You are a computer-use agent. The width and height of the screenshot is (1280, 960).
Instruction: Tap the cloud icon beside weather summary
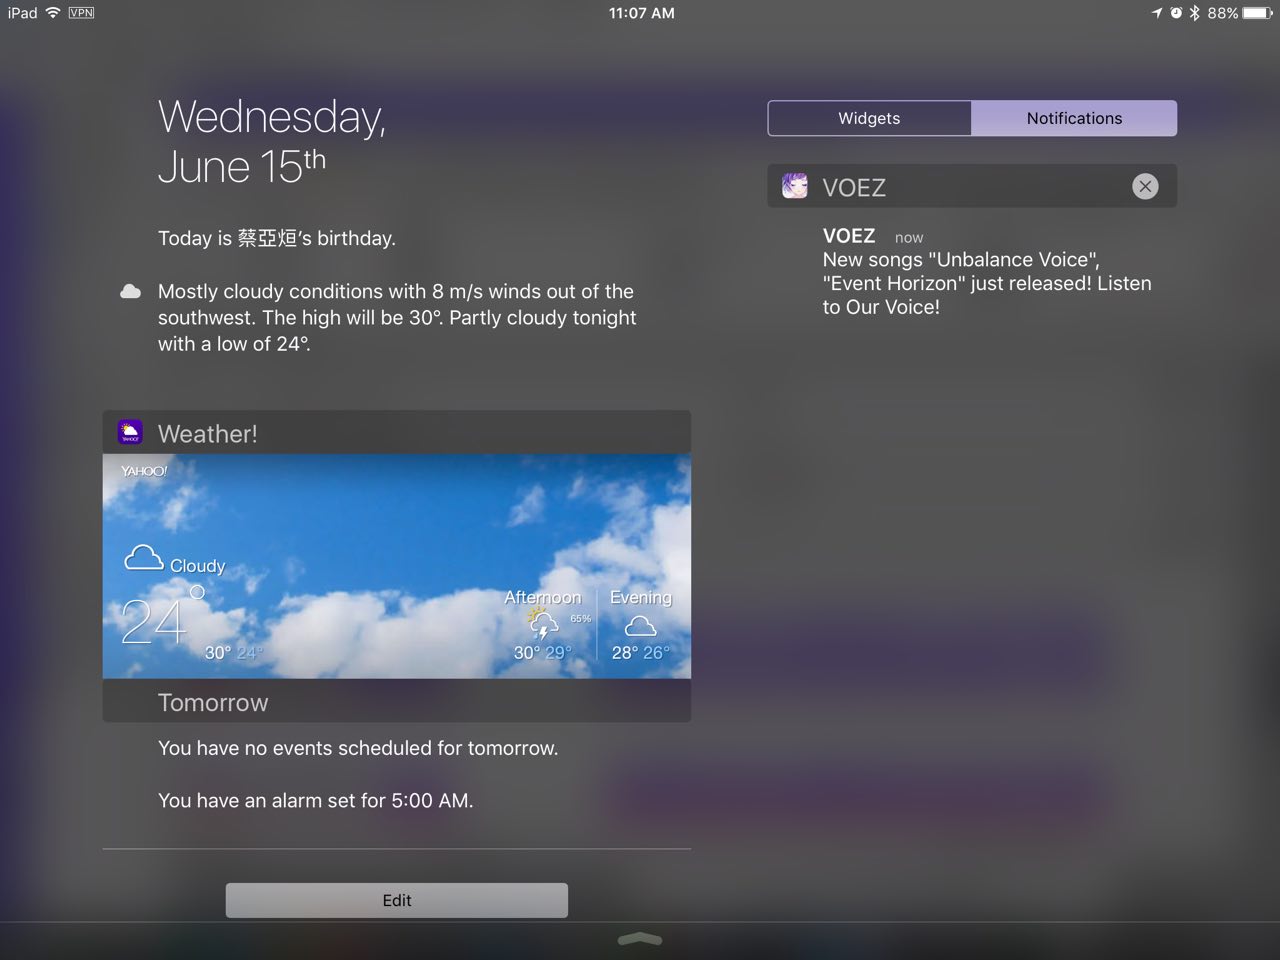click(x=130, y=291)
